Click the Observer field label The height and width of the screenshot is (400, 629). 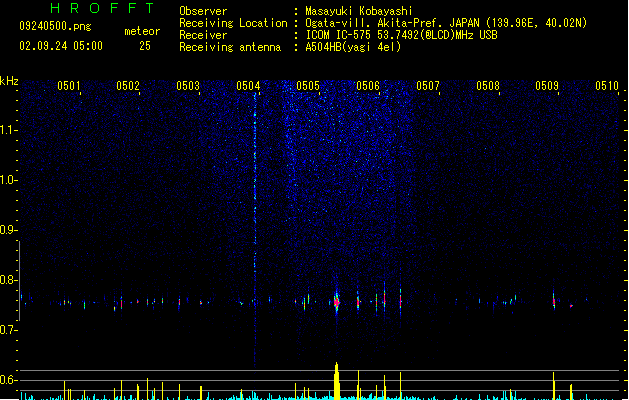click(x=203, y=11)
